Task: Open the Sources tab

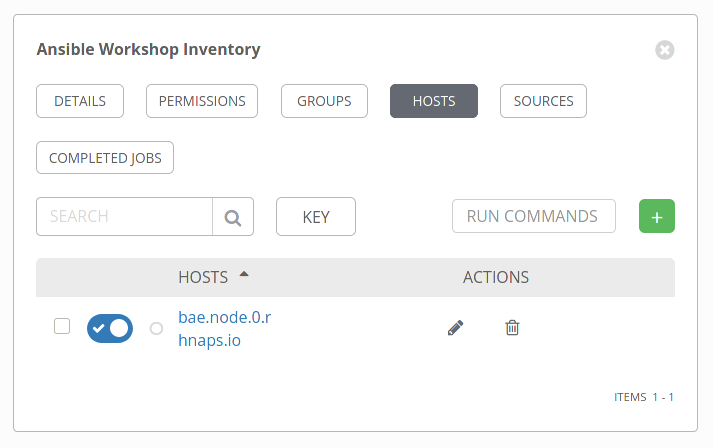Action: [543, 101]
